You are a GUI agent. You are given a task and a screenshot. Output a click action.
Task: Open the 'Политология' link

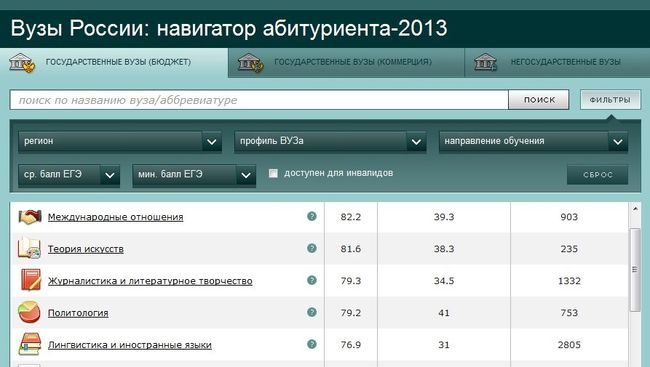pos(78,313)
